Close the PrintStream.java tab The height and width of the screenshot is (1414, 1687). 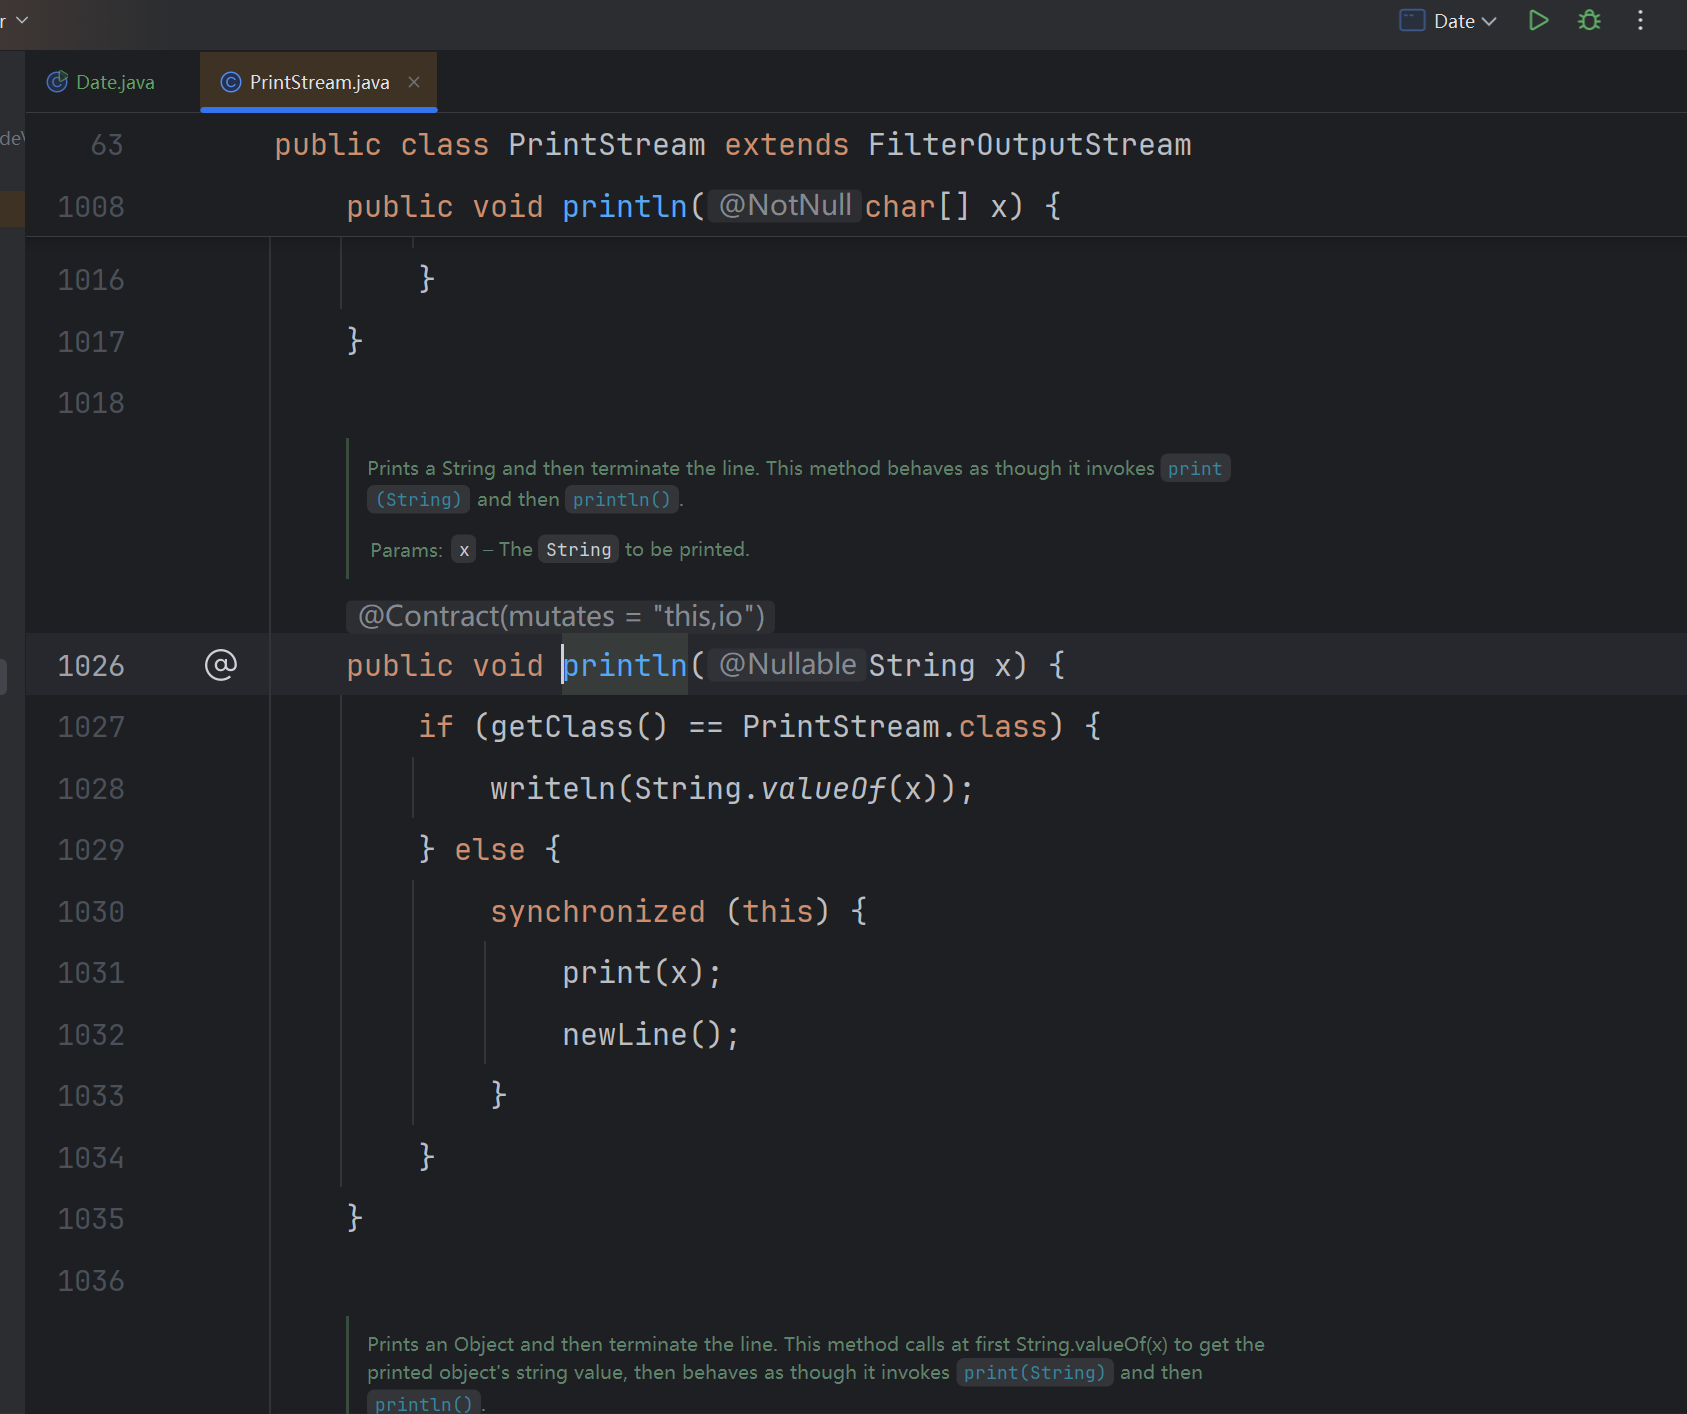click(414, 82)
